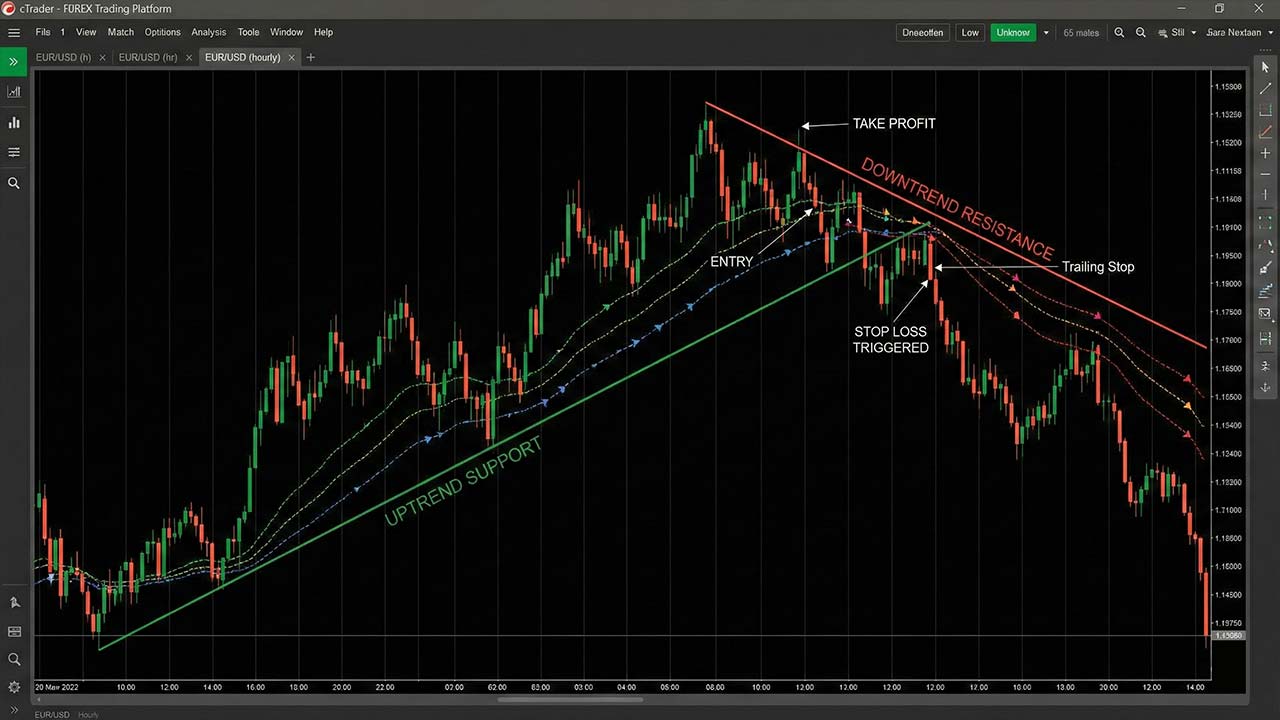Open the watchlist panel icon
Image resolution: width=1280 pixels, height=720 pixels.
point(14,152)
